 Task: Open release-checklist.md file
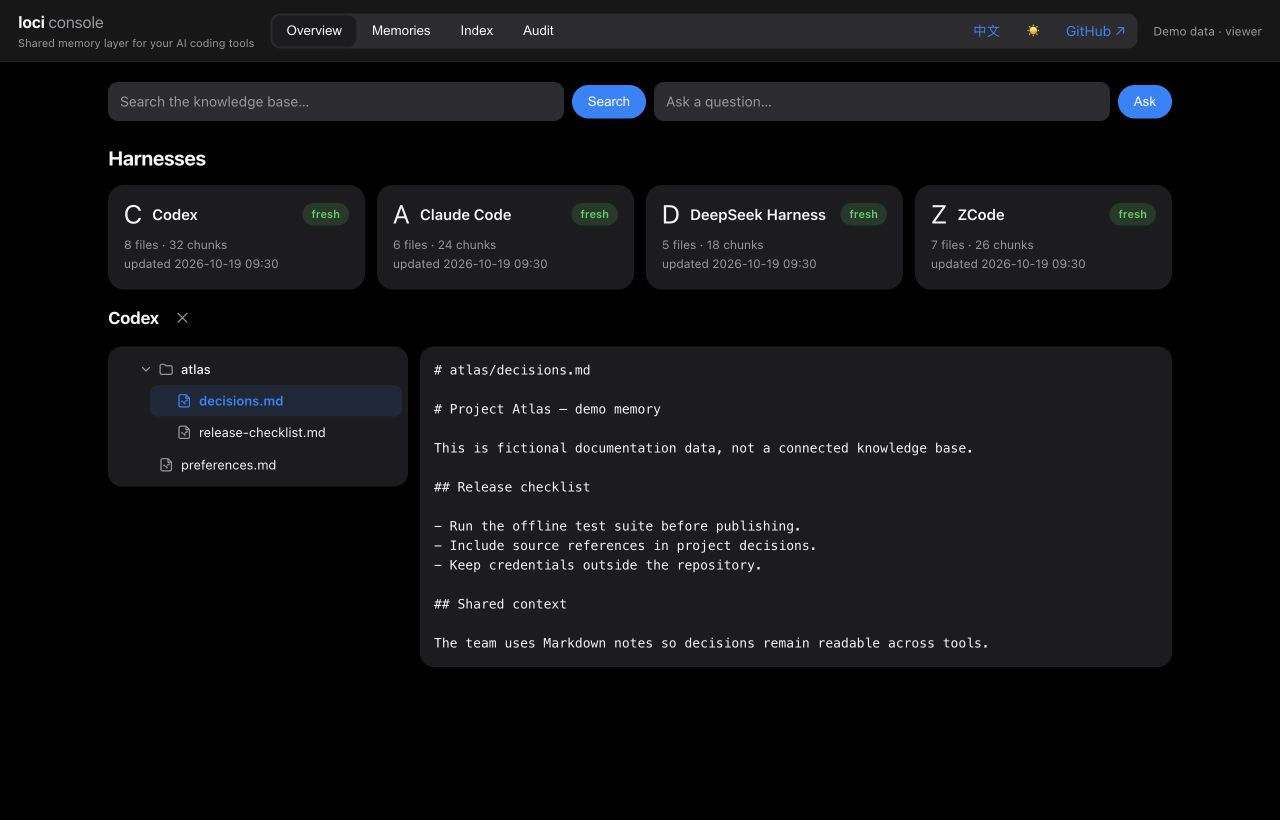coord(276,433)
